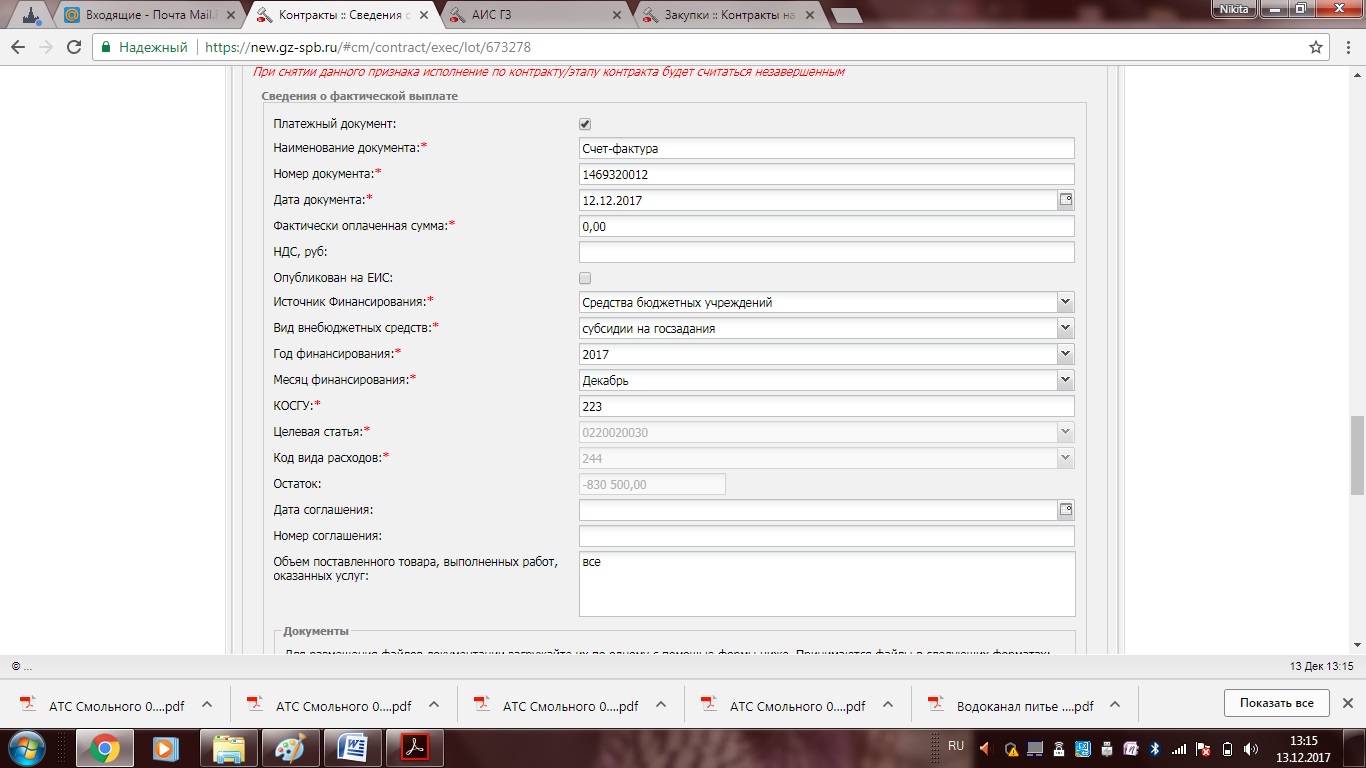
Task: Go back to the previous browser page
Action: [19, 47]
